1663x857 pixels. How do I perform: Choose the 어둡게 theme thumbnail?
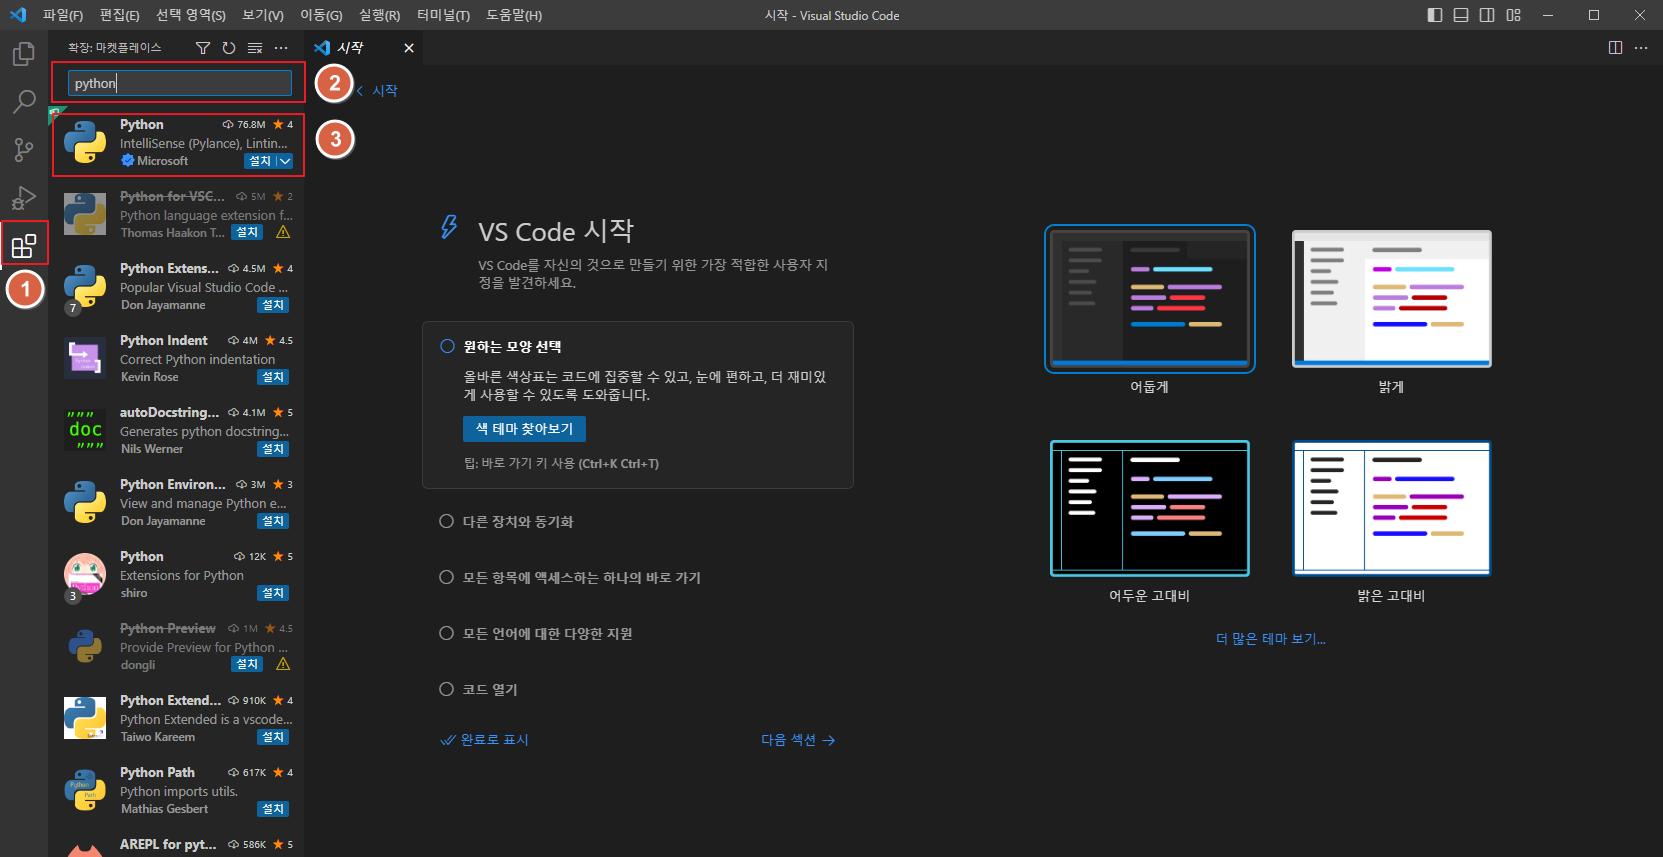coord(1150,299)
